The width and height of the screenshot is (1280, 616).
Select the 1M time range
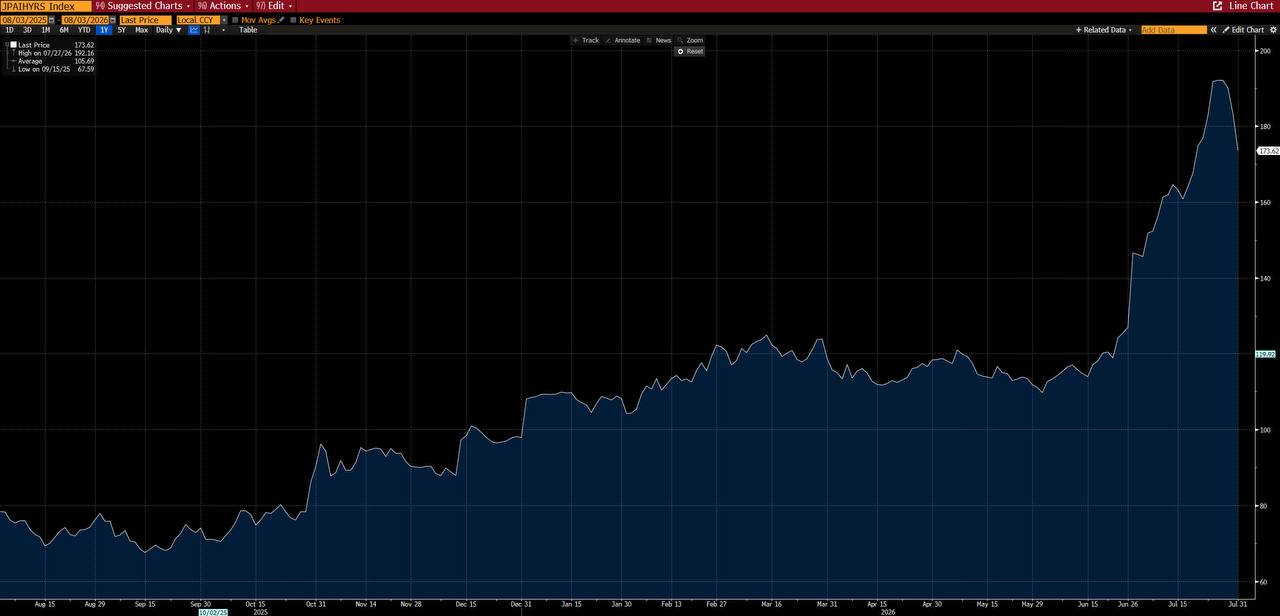tap(45, 30)
